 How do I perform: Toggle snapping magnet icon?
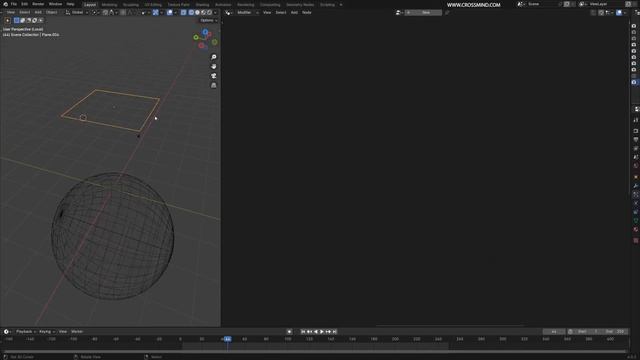click(105, 13)
